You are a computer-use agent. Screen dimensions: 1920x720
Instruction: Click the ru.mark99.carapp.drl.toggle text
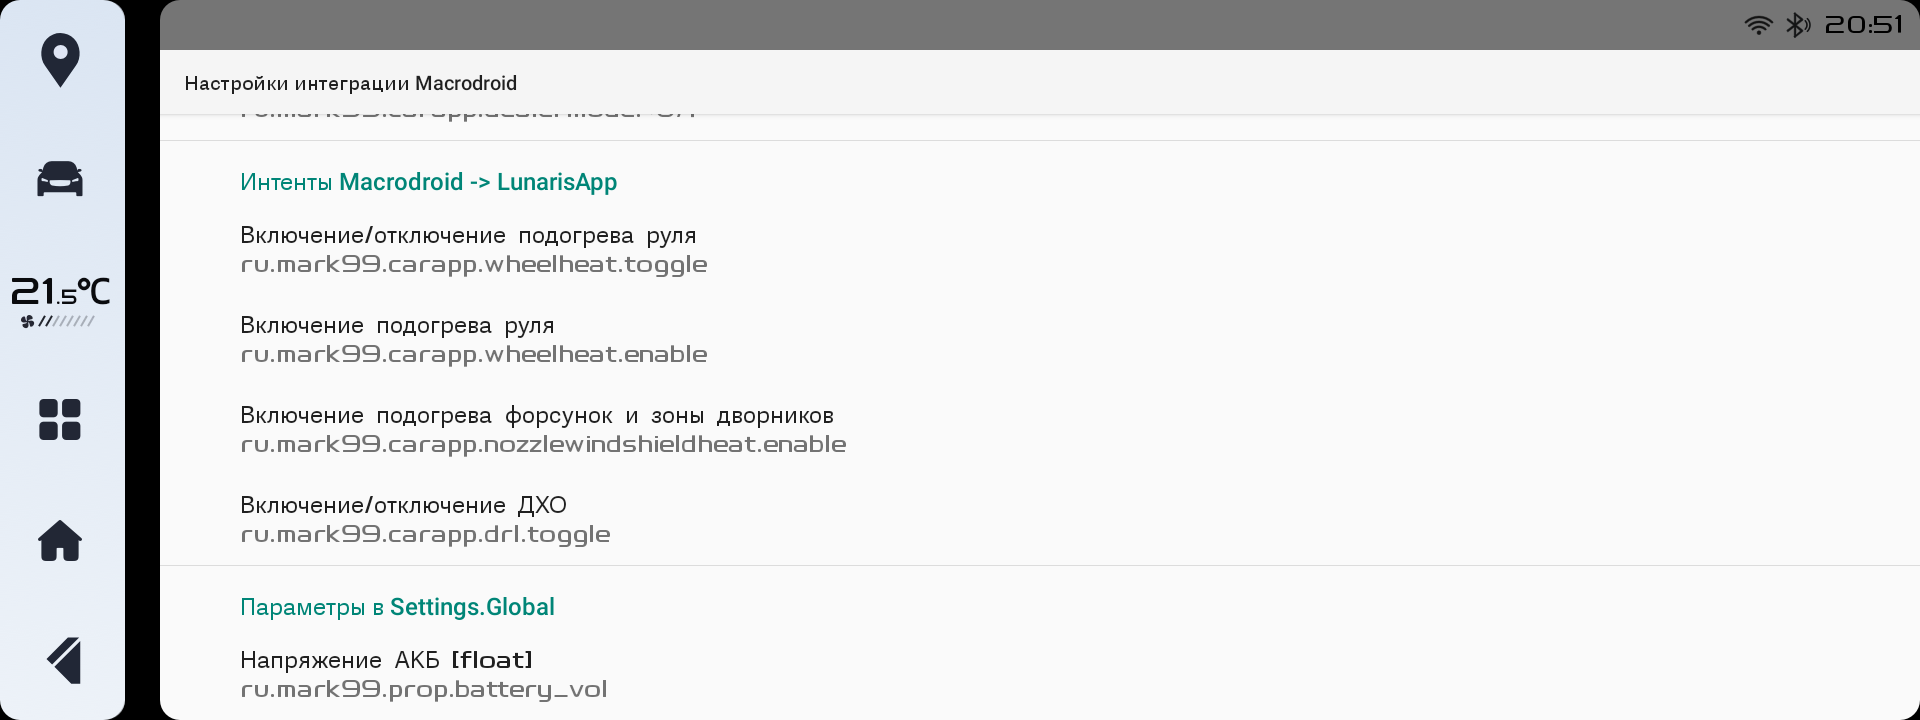(x=425, y=534)
